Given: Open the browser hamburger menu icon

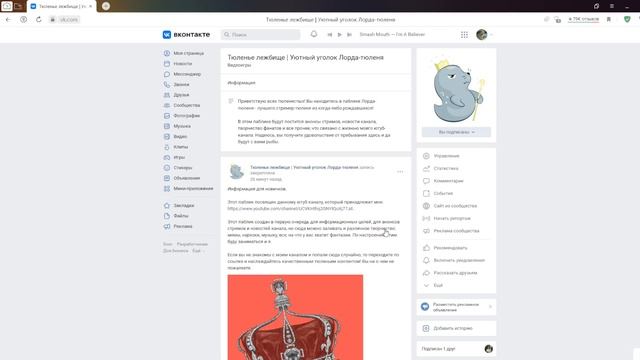Looking at the screenshot, I should [611, 6].
